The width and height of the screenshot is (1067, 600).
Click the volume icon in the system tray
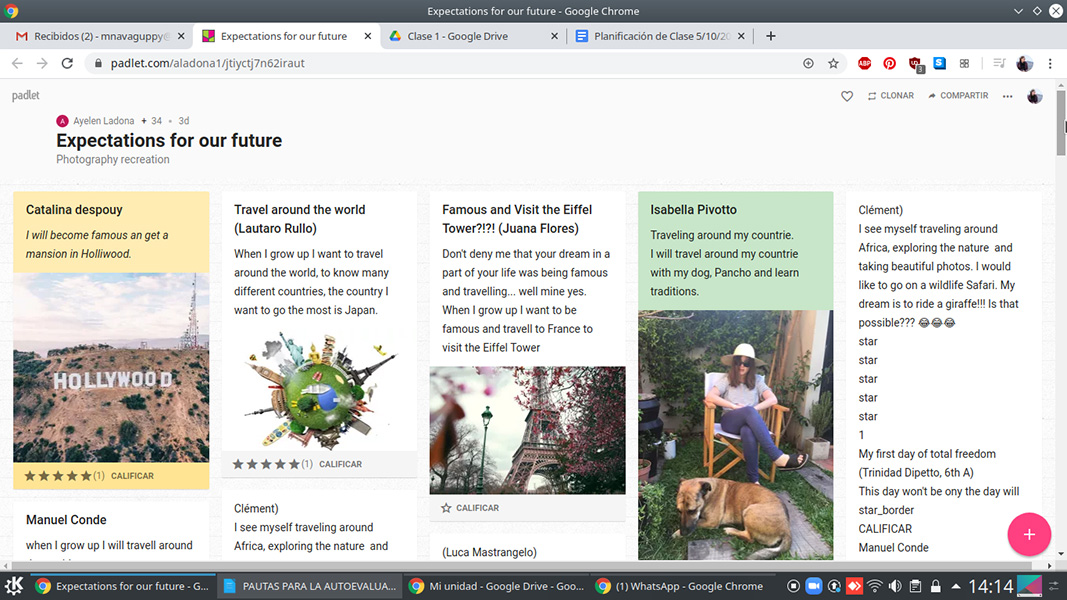[895, 586]
